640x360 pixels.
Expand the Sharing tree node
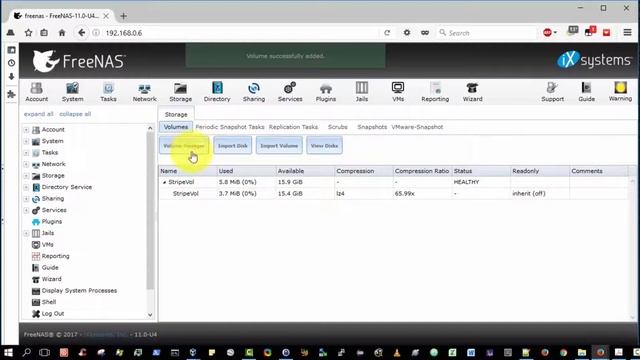[26, 199]
